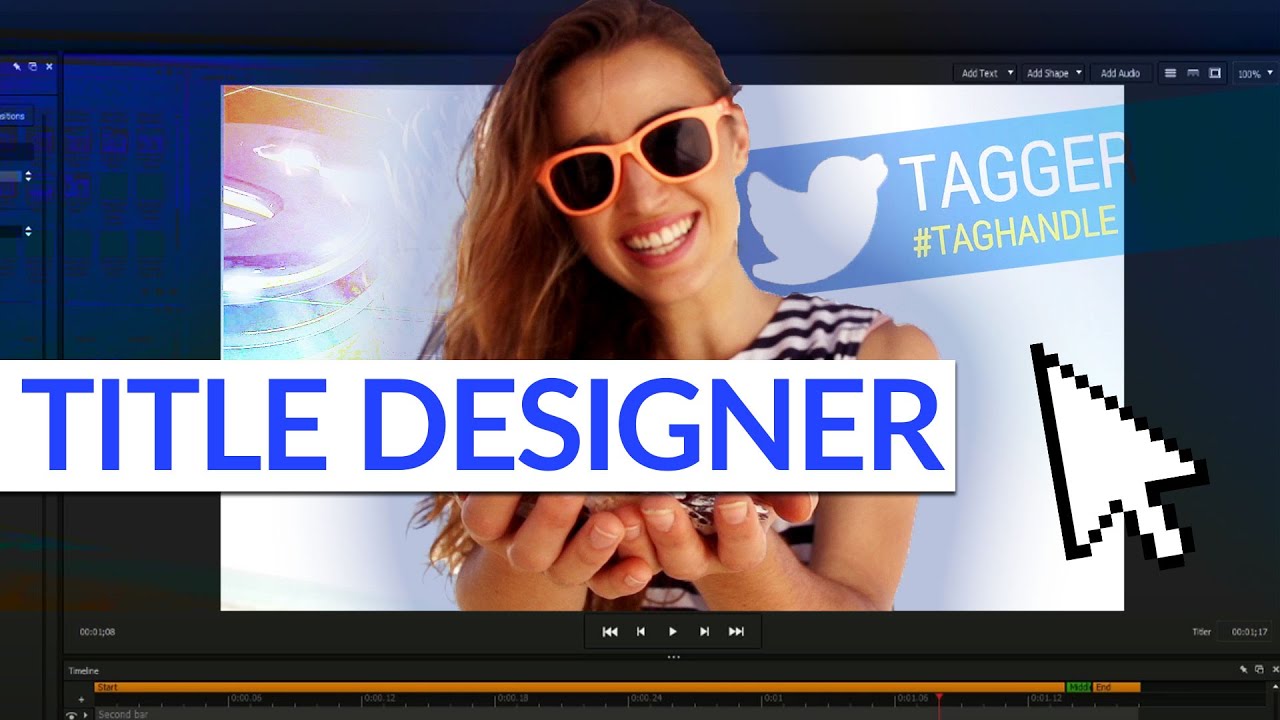Jump to the end of the title
The height and width of the screenshot is (720, 1280).
(736, 631)
